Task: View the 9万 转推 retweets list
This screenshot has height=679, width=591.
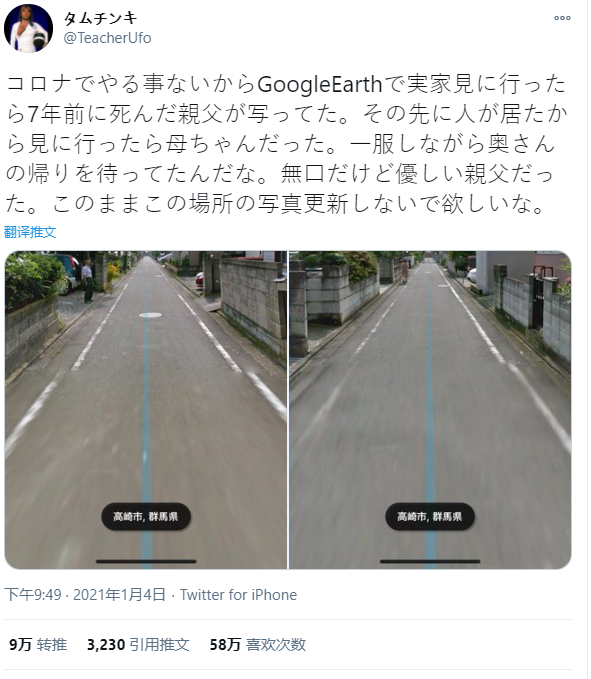Action: (38, 645)
